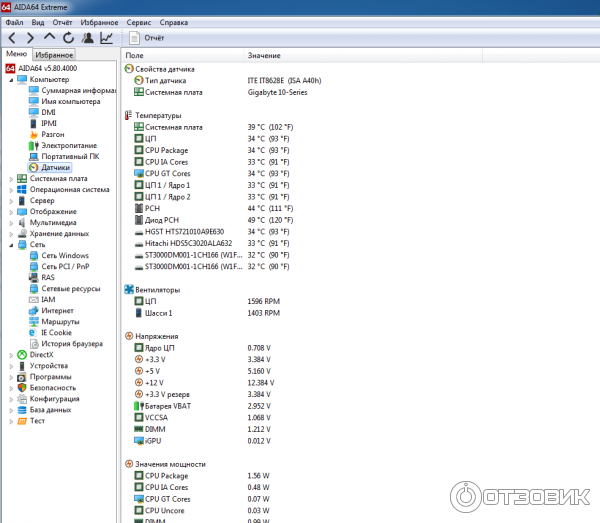600x523 pixels.
Task: Open the user icon in toolbar
Action: pos(88,38)
